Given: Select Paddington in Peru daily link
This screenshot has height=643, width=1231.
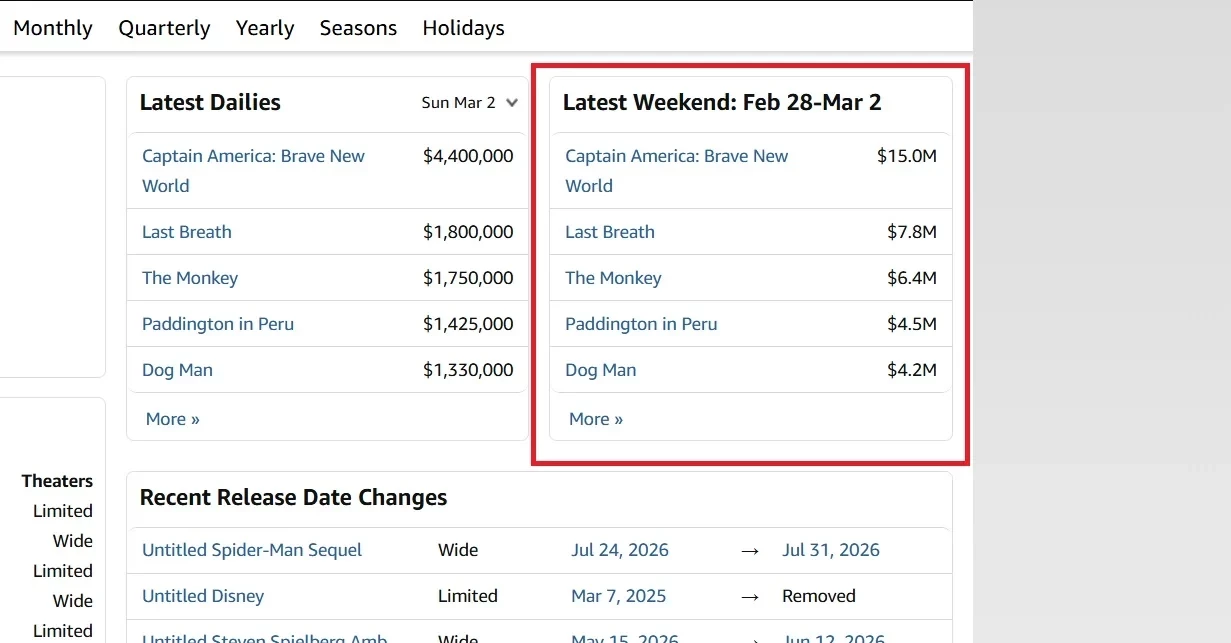Looking at the screenshot, I should coord(218,324).
